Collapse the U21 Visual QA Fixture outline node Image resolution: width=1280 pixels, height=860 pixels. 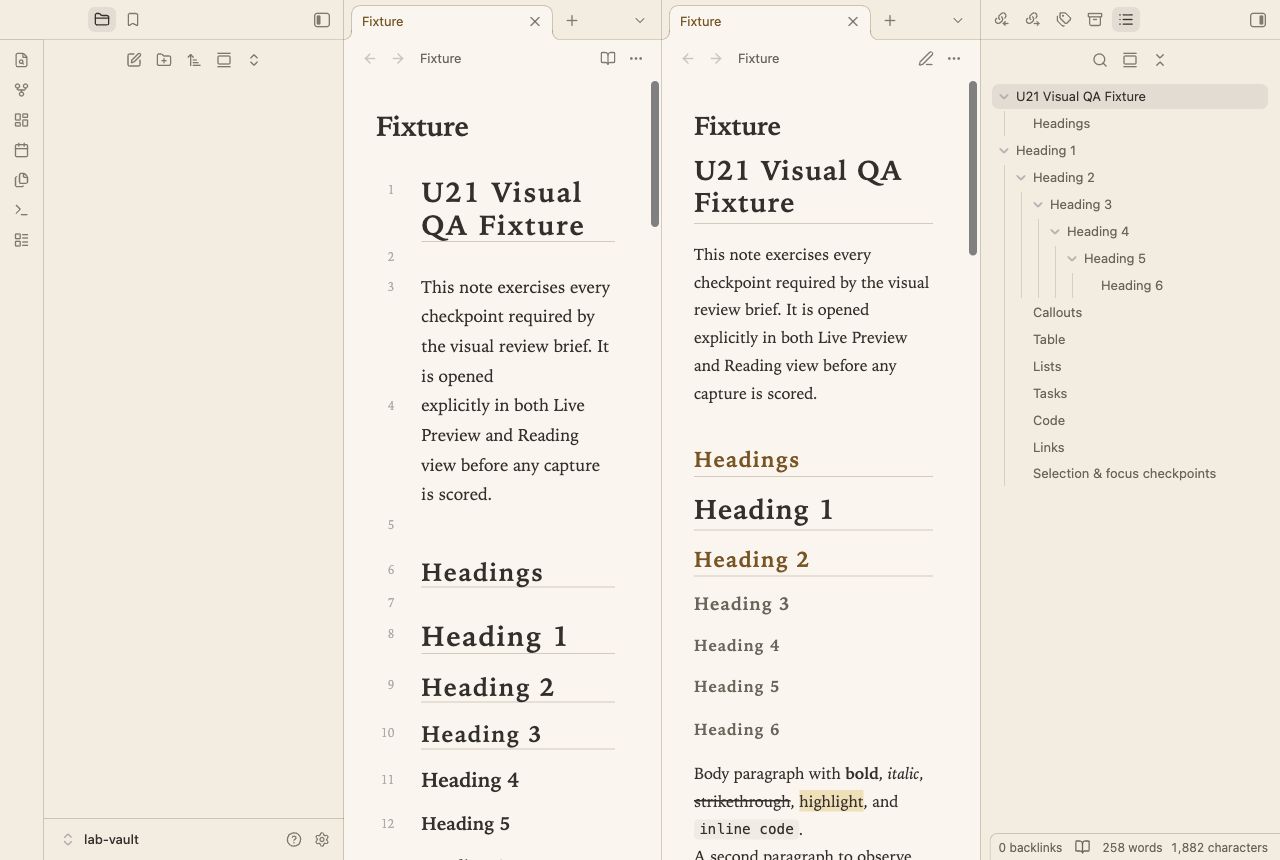tap(1004, 97)
